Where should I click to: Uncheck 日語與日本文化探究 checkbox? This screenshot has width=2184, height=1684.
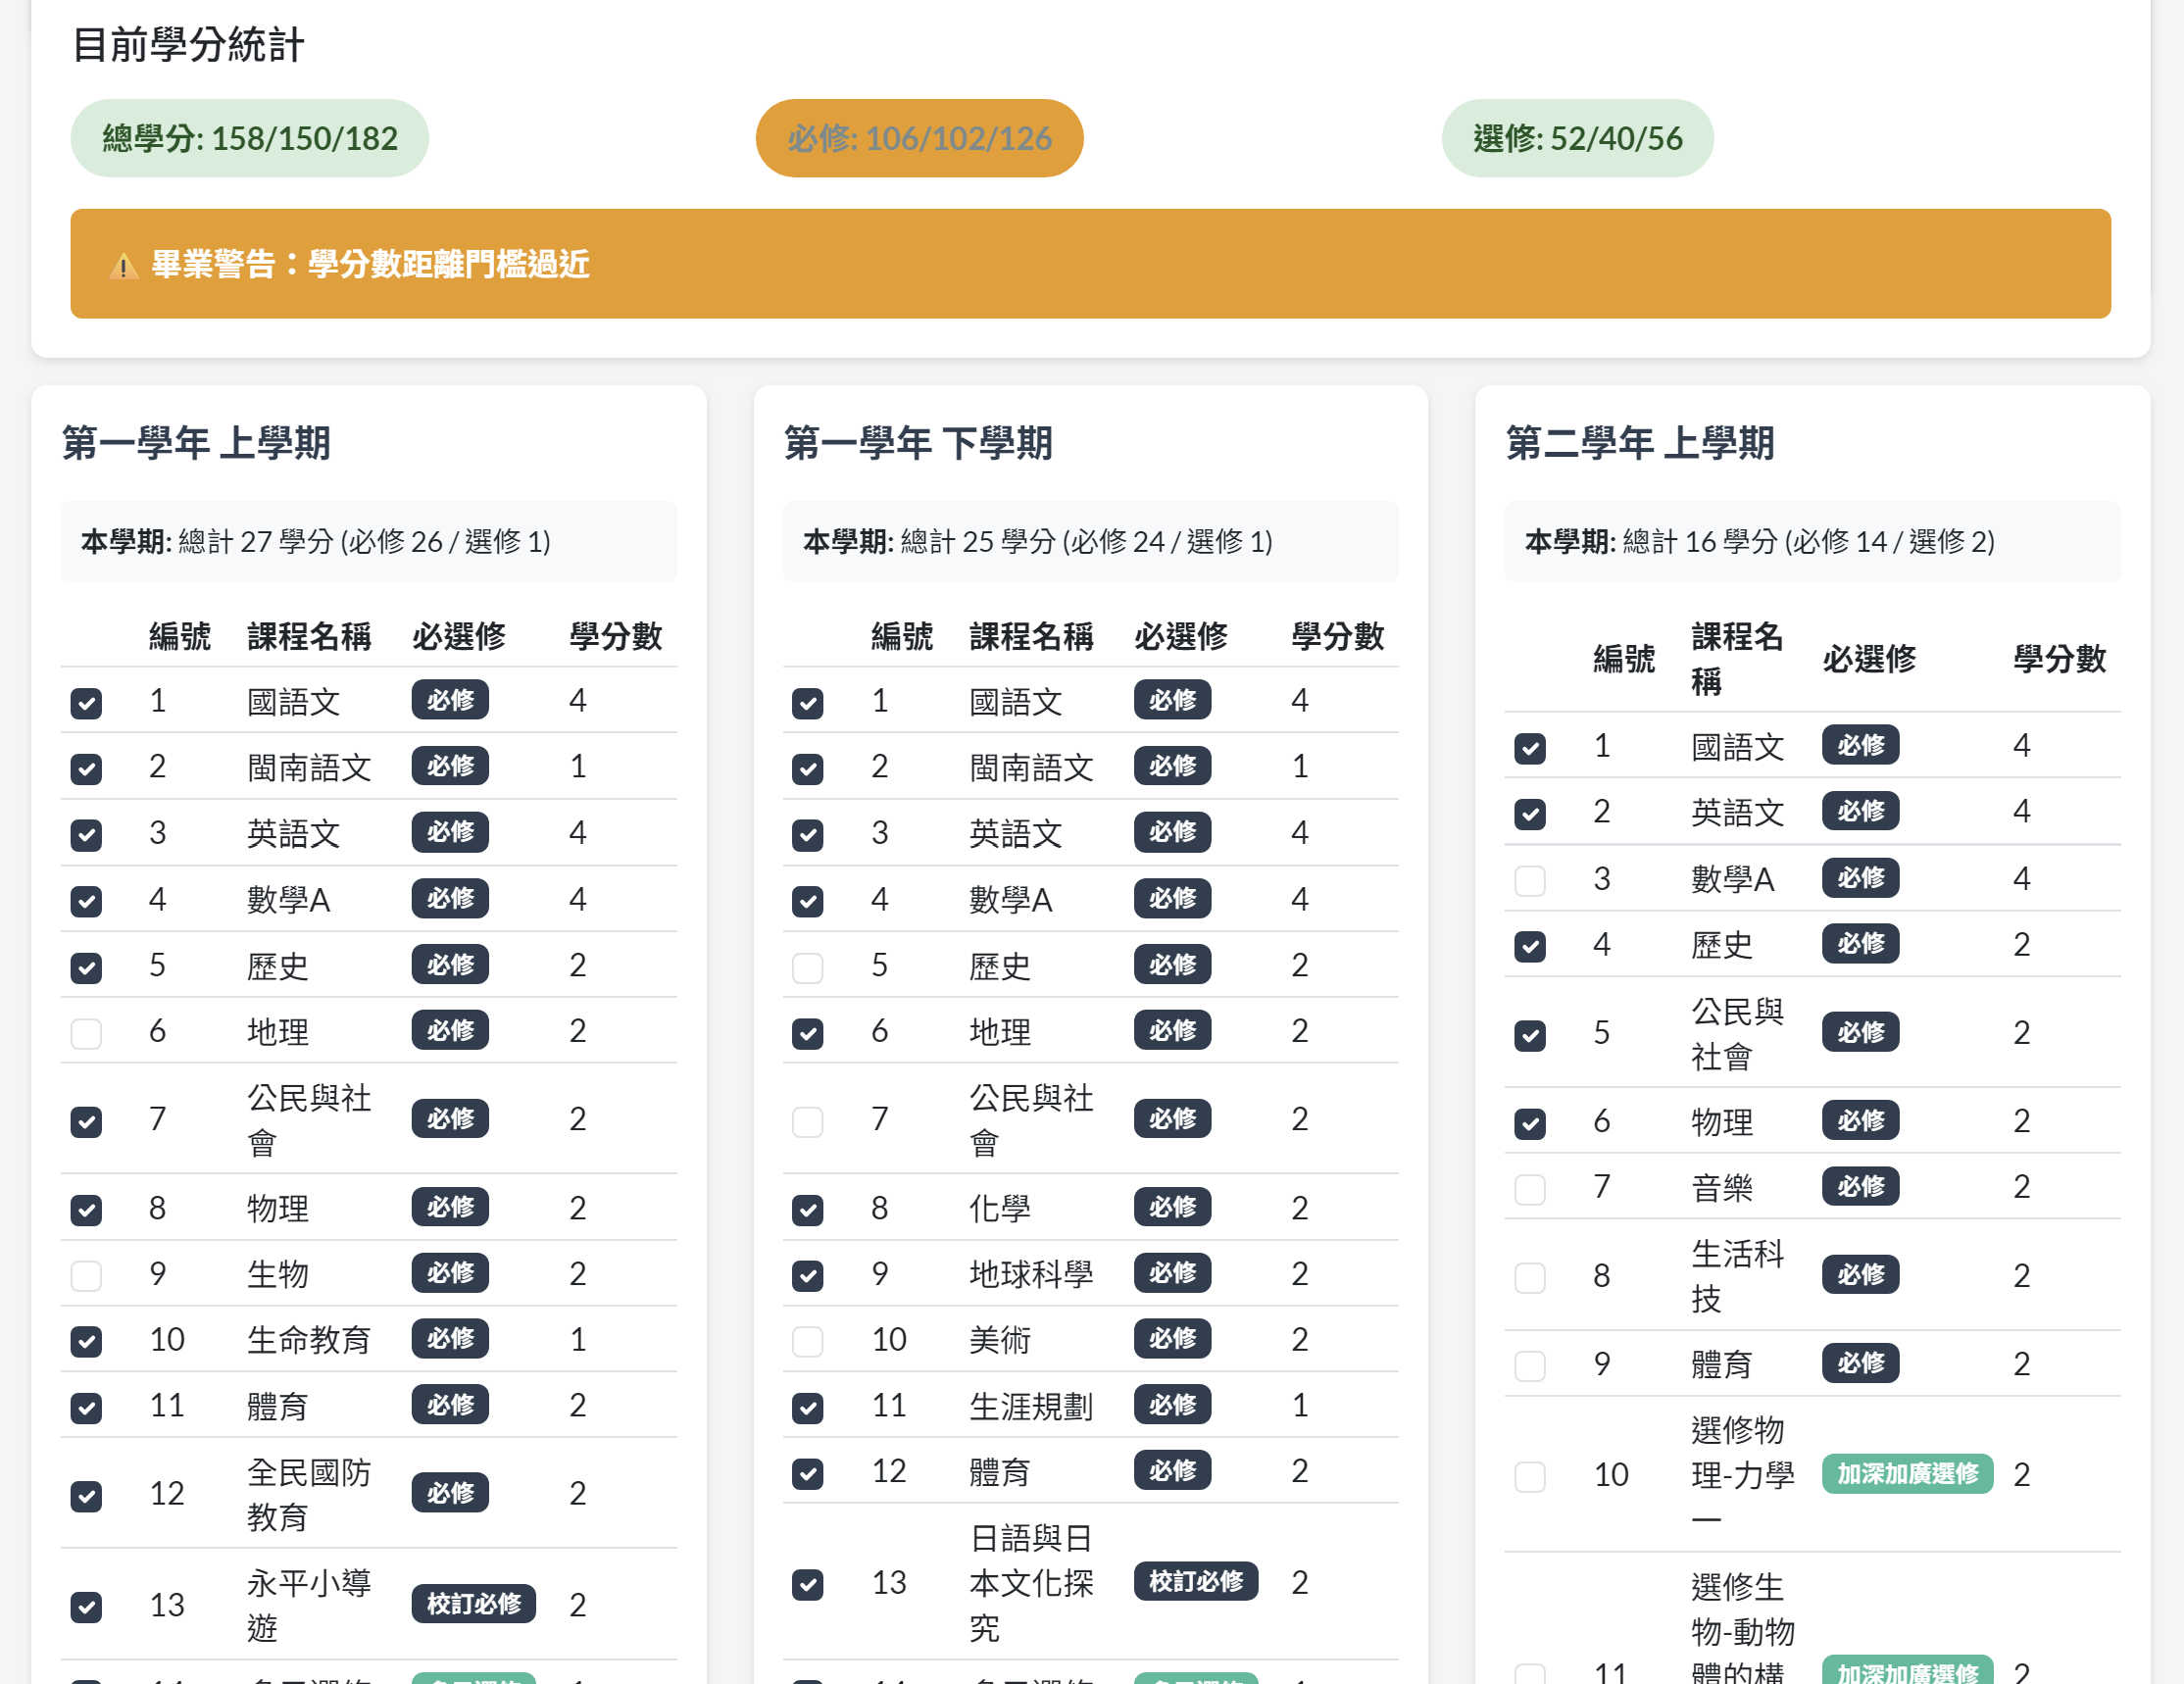tap(808, 1584)
